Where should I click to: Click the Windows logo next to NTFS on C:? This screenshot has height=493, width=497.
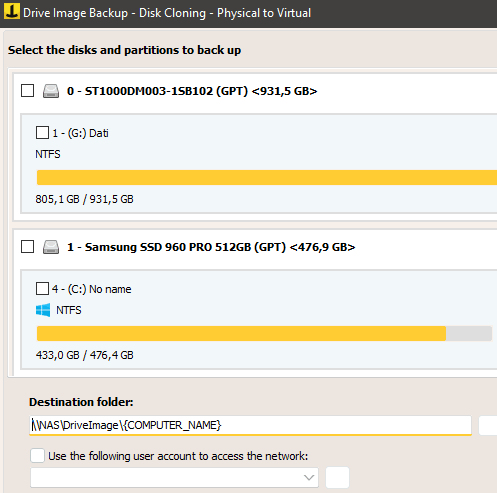(x=43, y=310)
